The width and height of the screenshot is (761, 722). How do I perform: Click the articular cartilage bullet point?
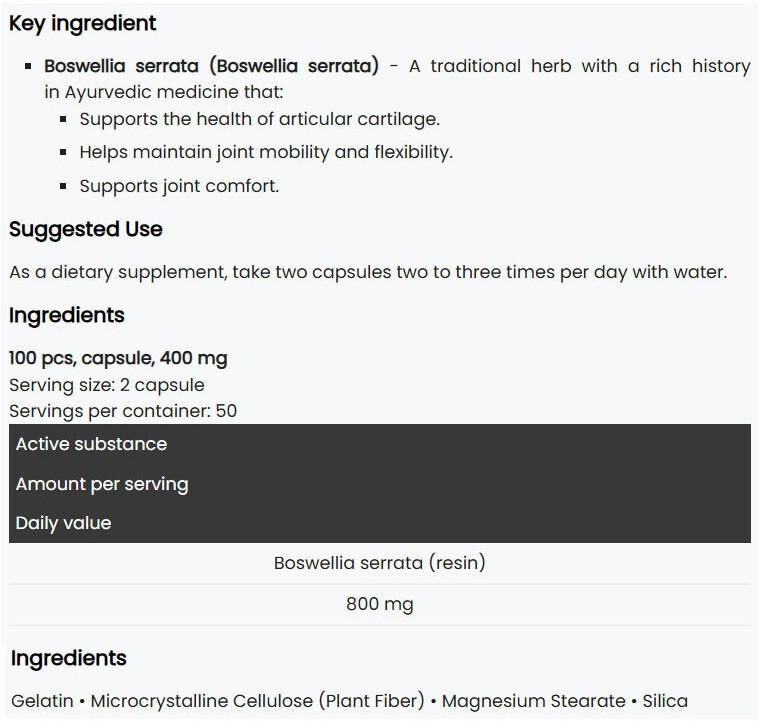[259, 119]
